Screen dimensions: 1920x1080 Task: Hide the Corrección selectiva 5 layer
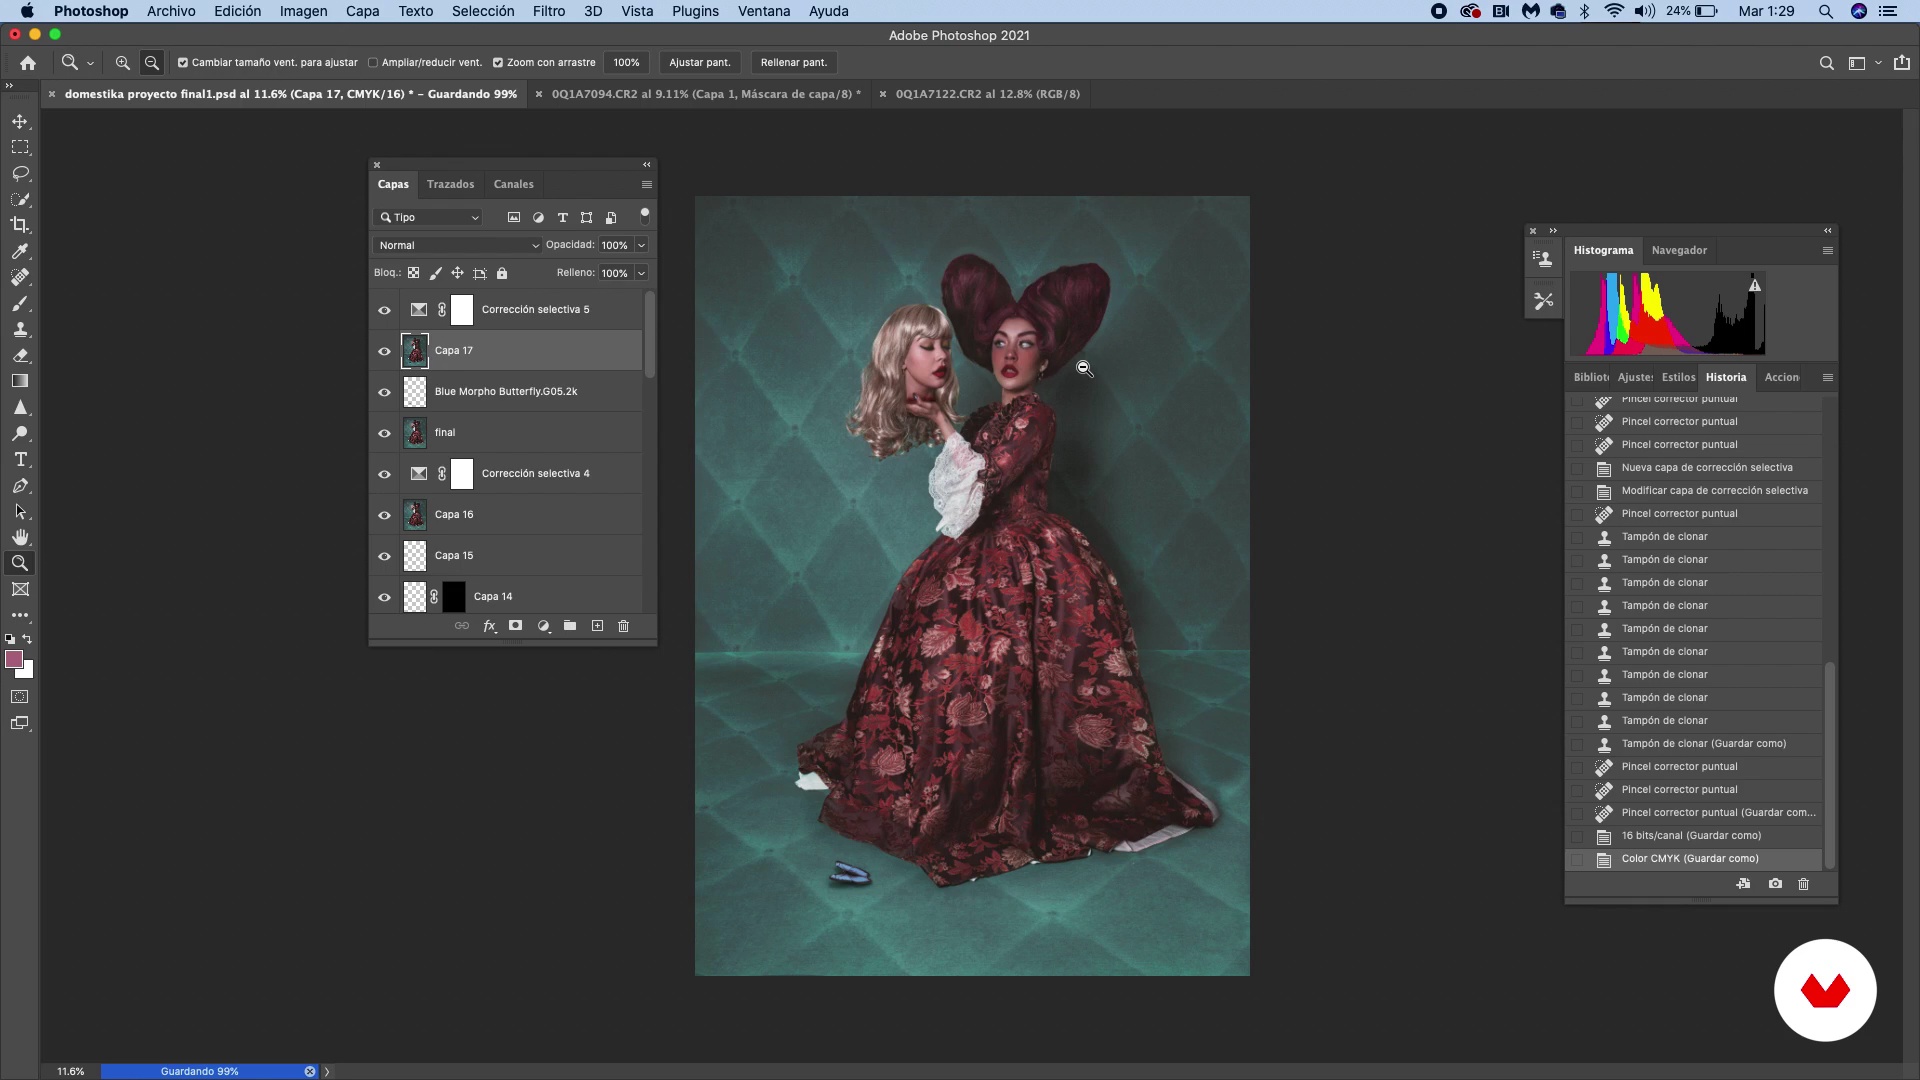pyautogui.click(x=384, y=310)
